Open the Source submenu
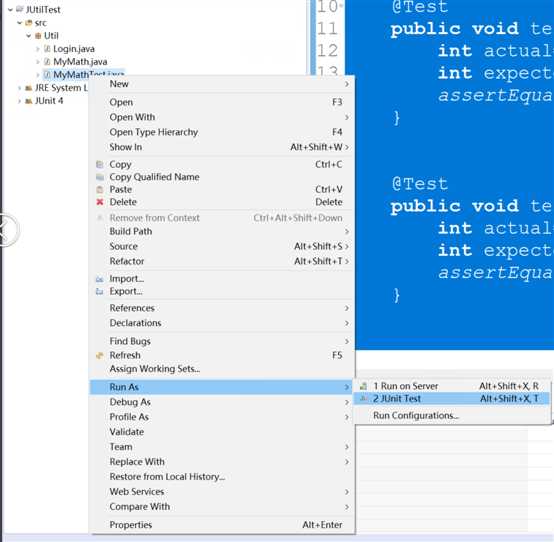 click(x=222, y=246)
